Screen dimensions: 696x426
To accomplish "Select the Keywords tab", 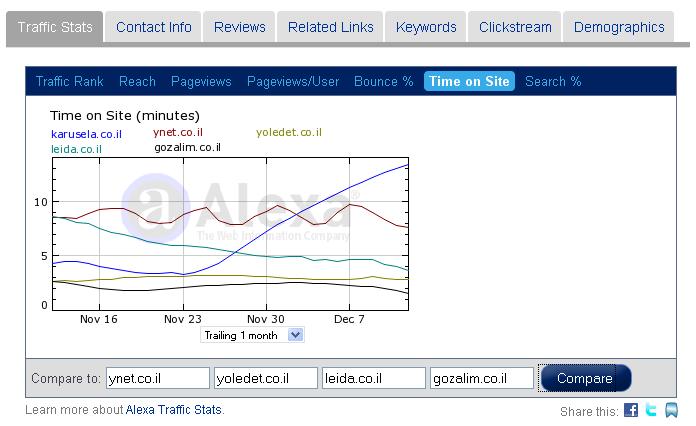I will pyautogui.click(x=426, y=27).
